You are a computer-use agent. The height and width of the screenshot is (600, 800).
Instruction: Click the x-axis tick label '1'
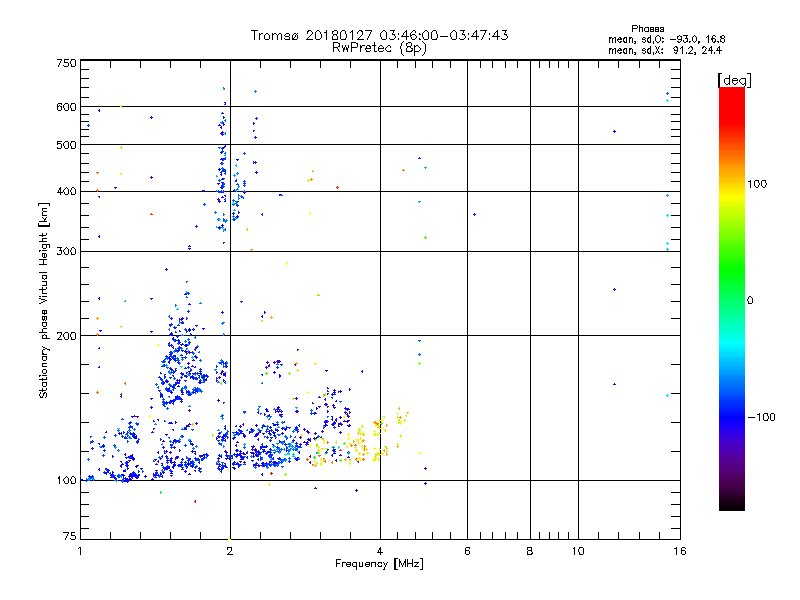click(80, 551)
